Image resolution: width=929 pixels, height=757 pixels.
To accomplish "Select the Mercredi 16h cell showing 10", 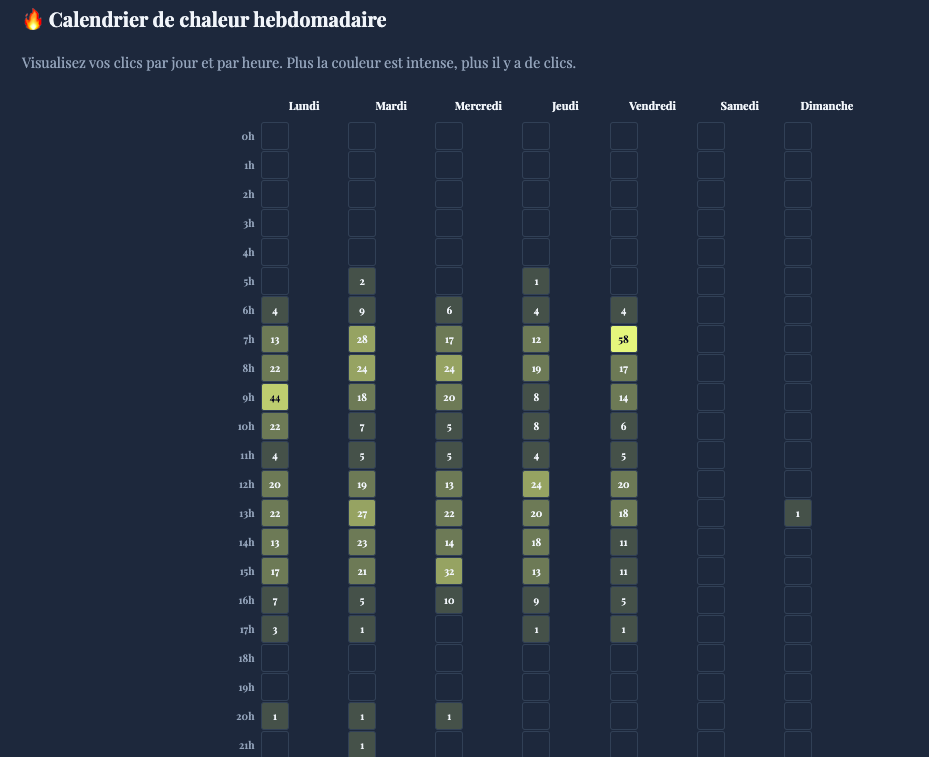I will [449, 601].
